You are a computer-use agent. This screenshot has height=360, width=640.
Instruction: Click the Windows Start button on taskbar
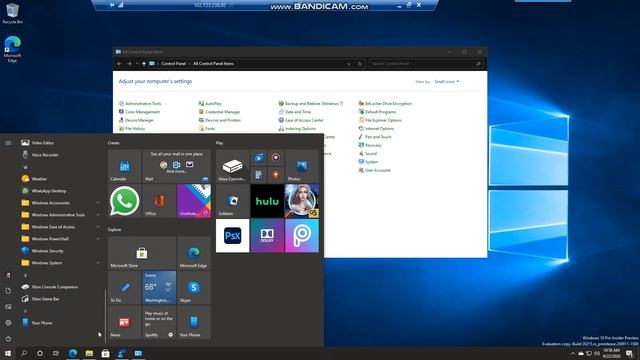[8, 353]
